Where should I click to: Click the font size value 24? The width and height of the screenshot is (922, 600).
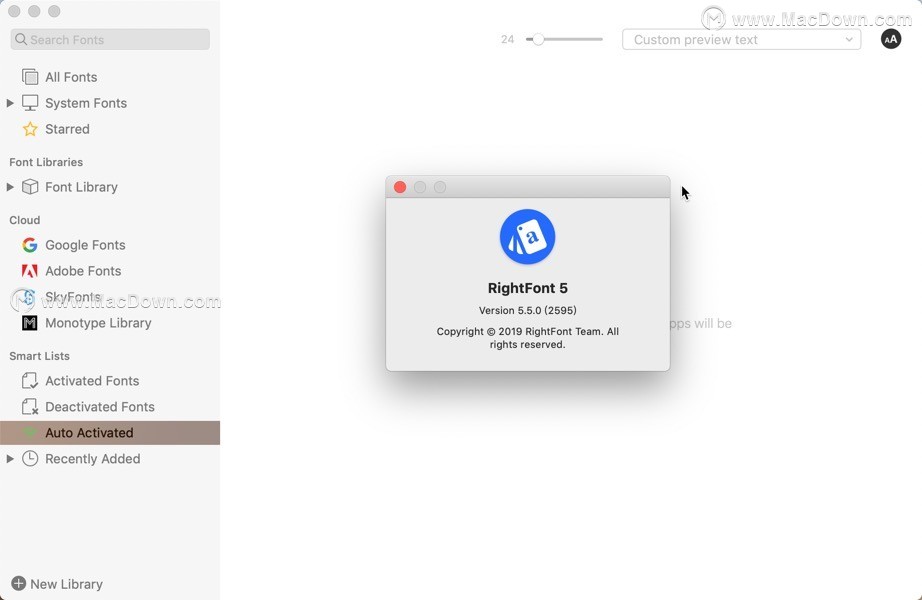507,39
